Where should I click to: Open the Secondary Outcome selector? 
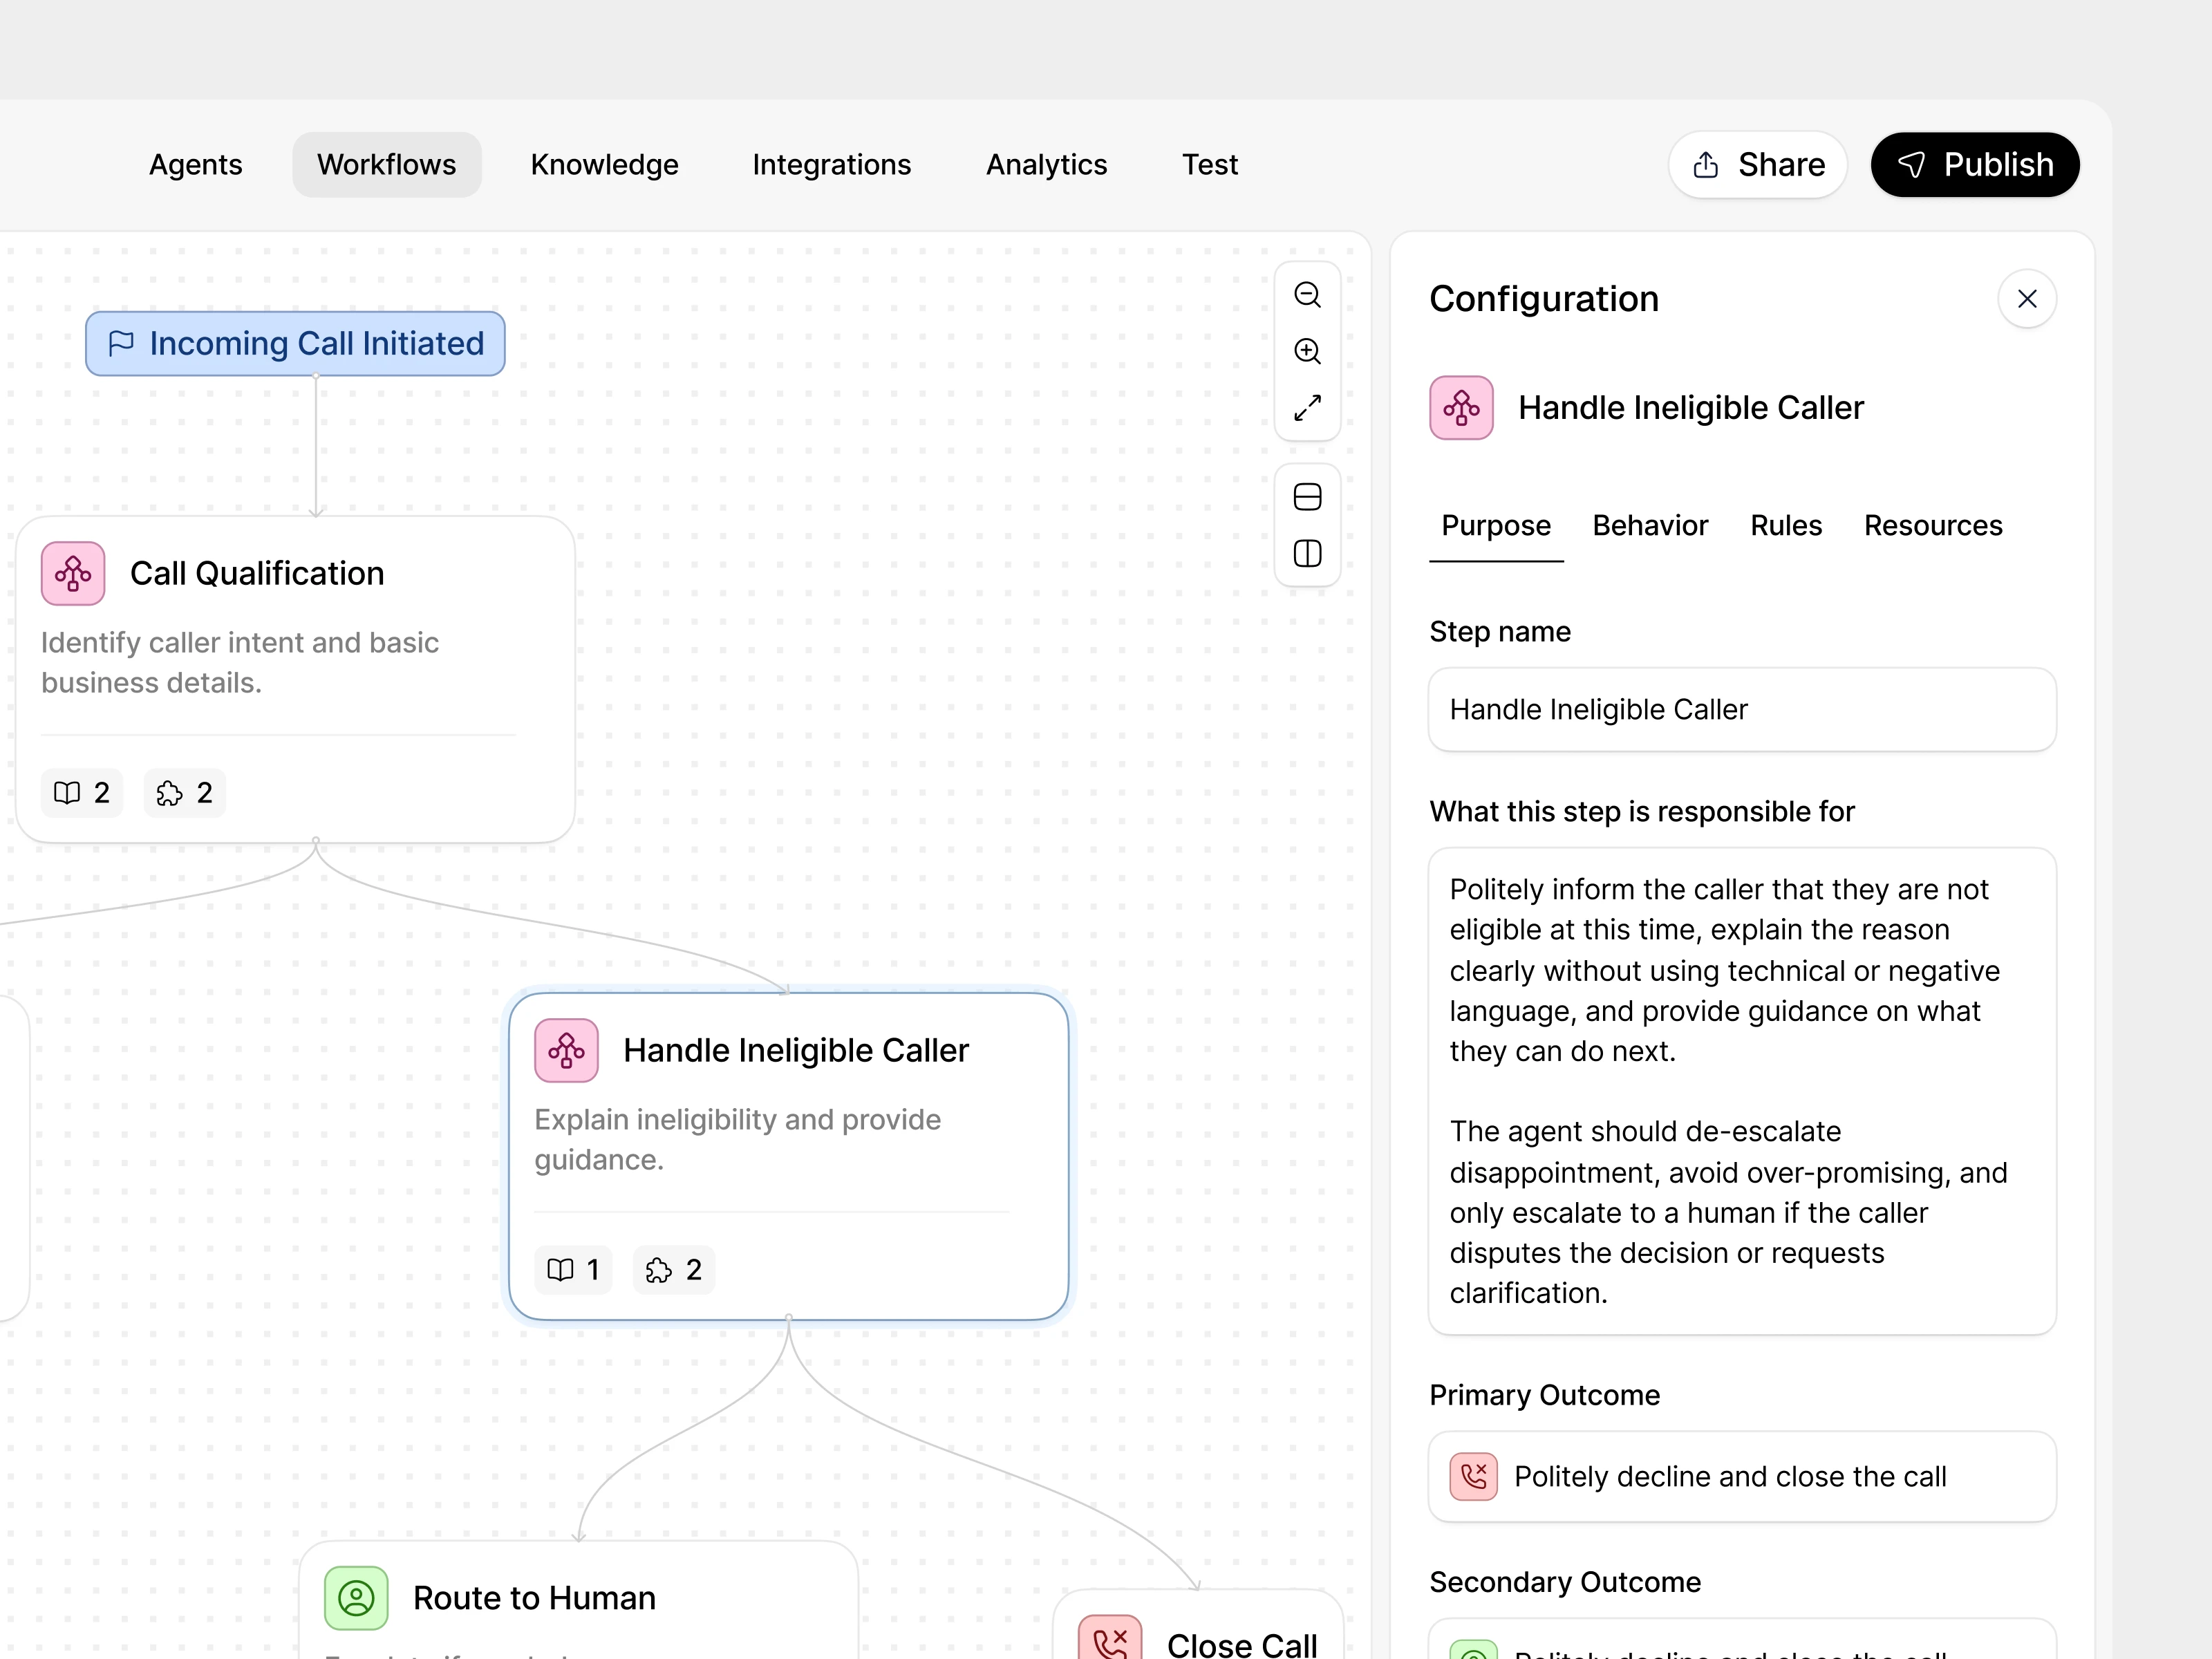point(1741,1645)
